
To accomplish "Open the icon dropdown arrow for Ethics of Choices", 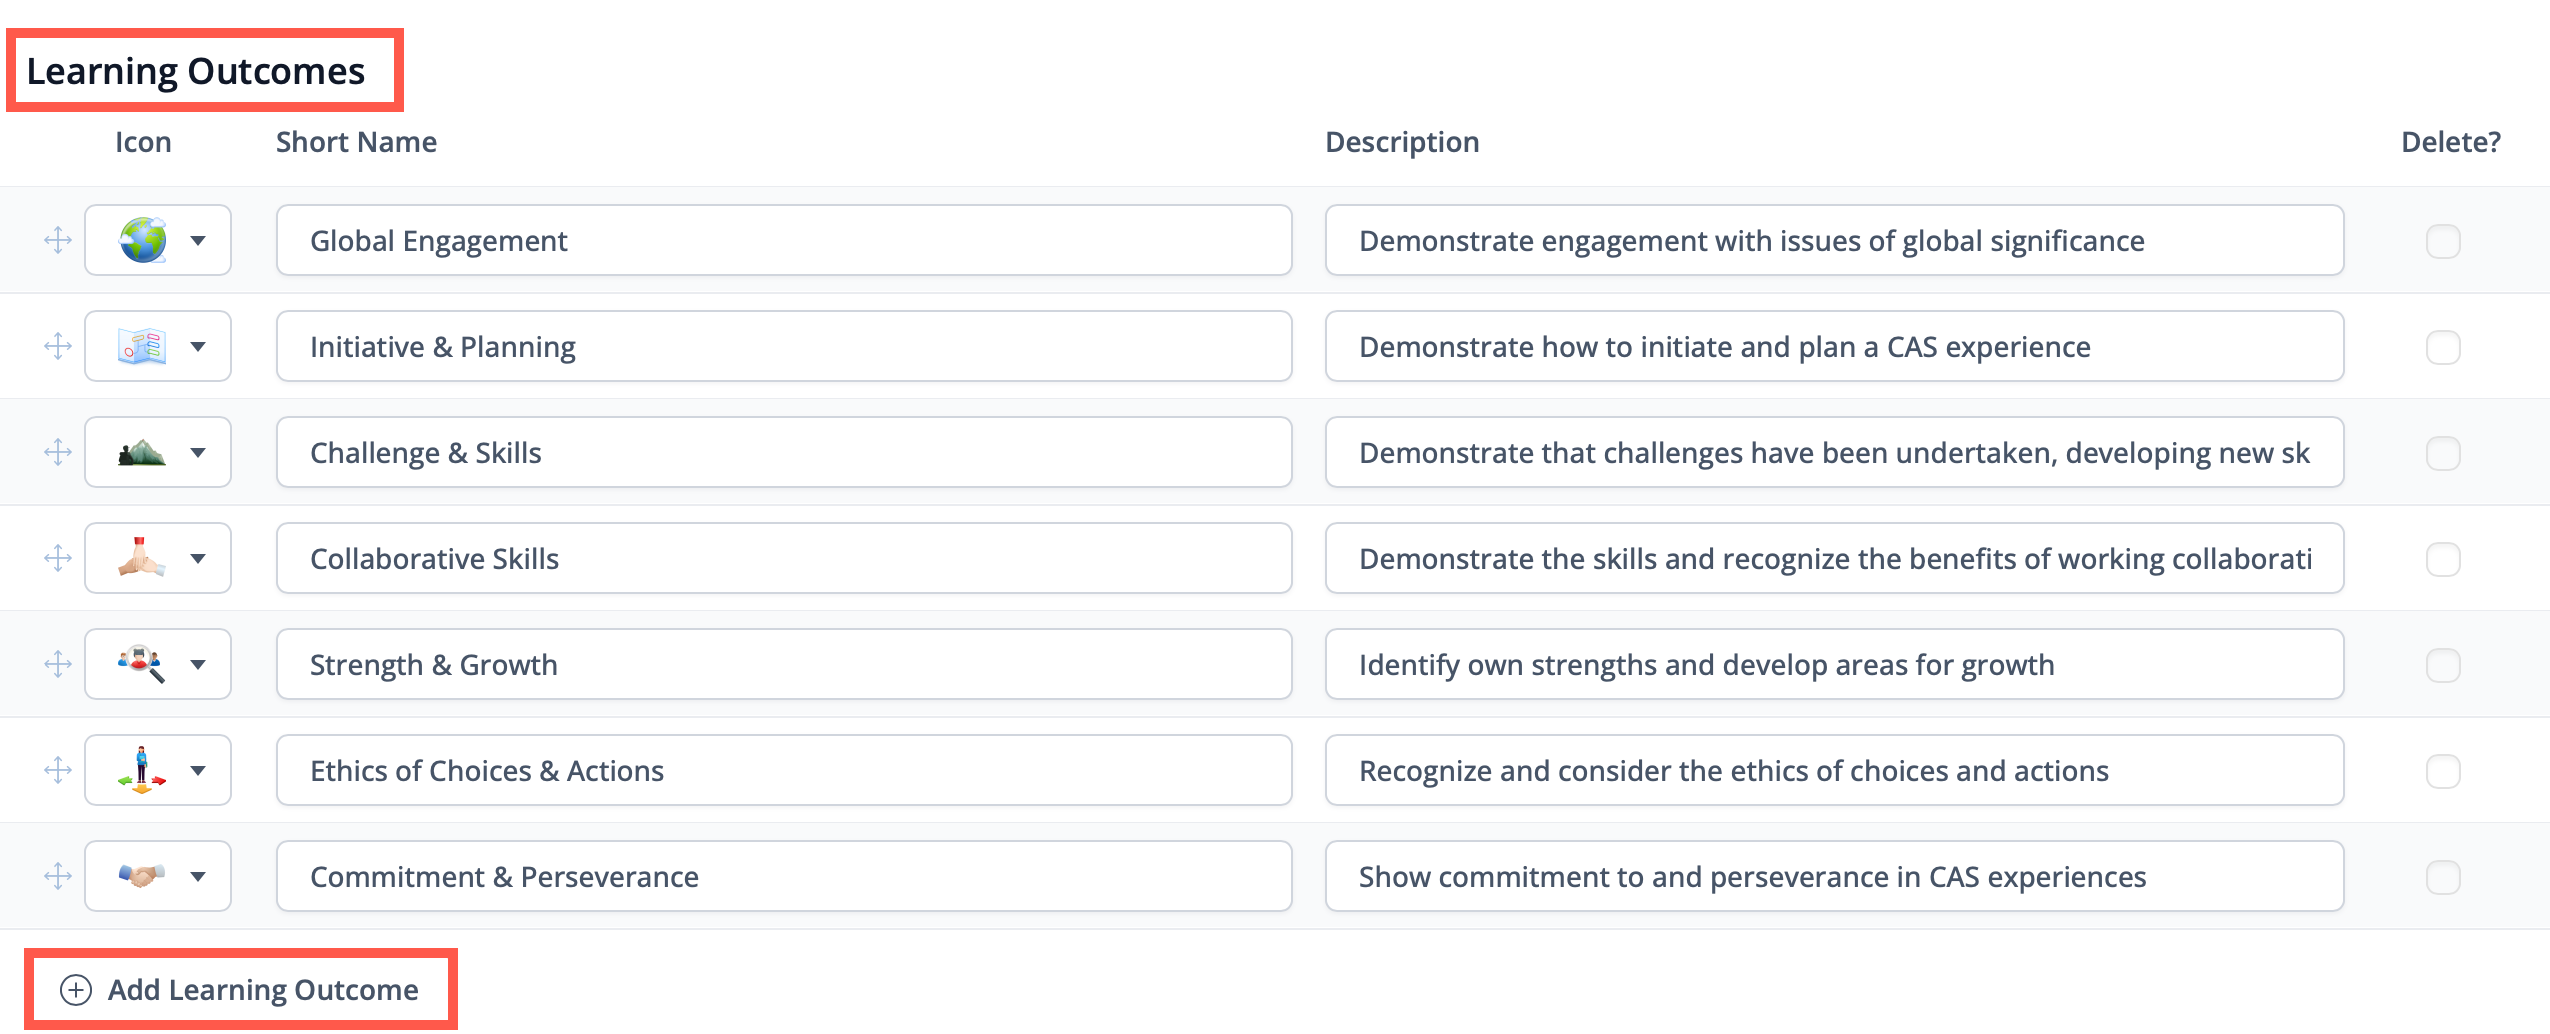I will 198,771.
